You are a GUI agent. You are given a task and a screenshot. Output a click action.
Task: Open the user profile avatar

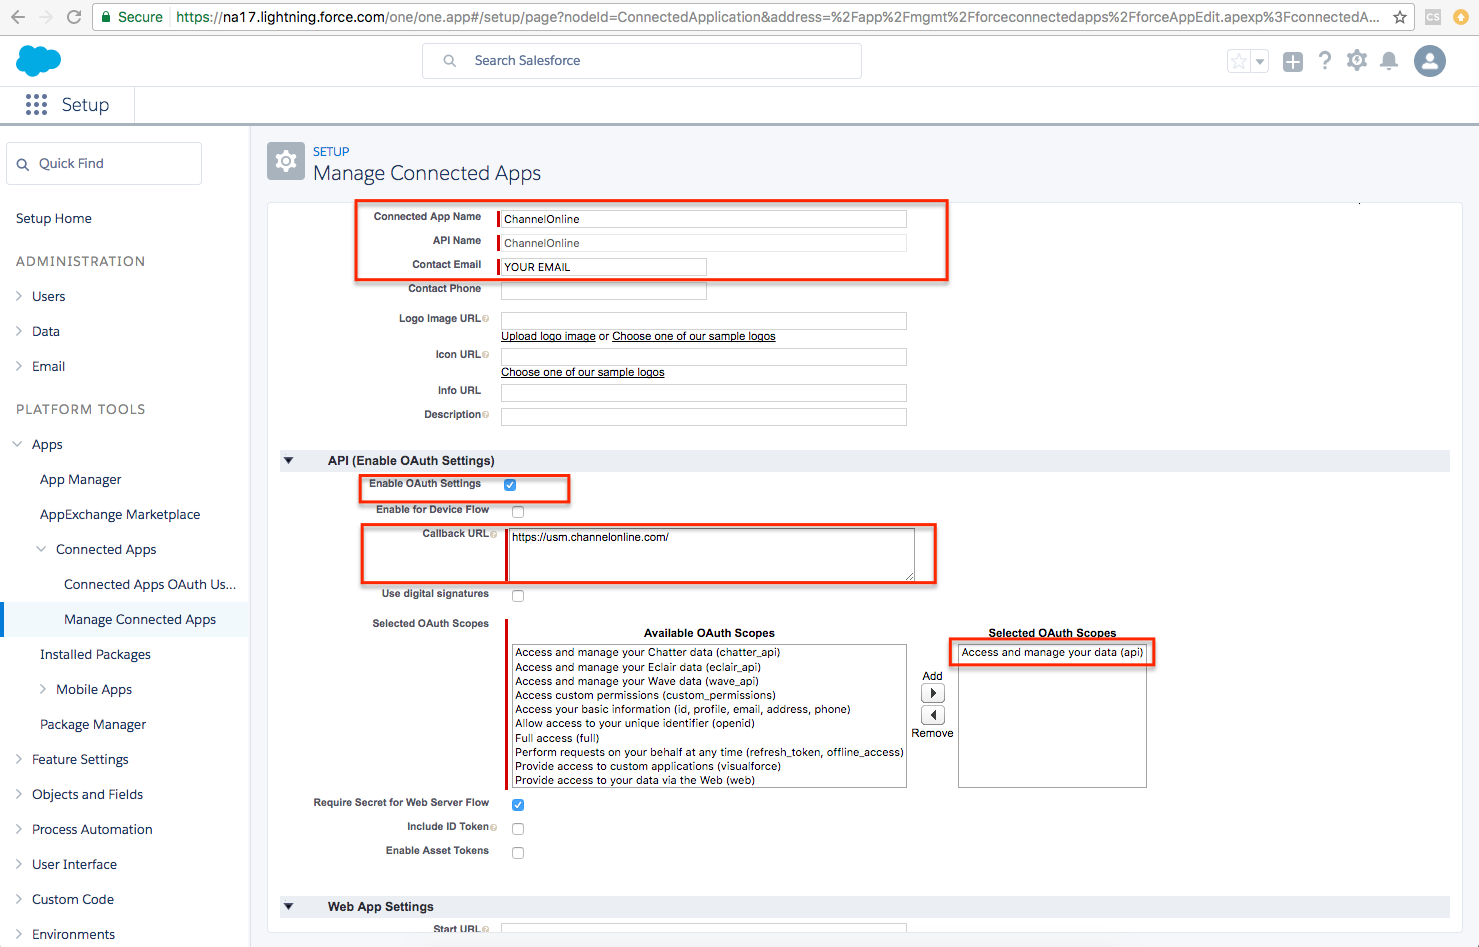tap(1430, 61)
